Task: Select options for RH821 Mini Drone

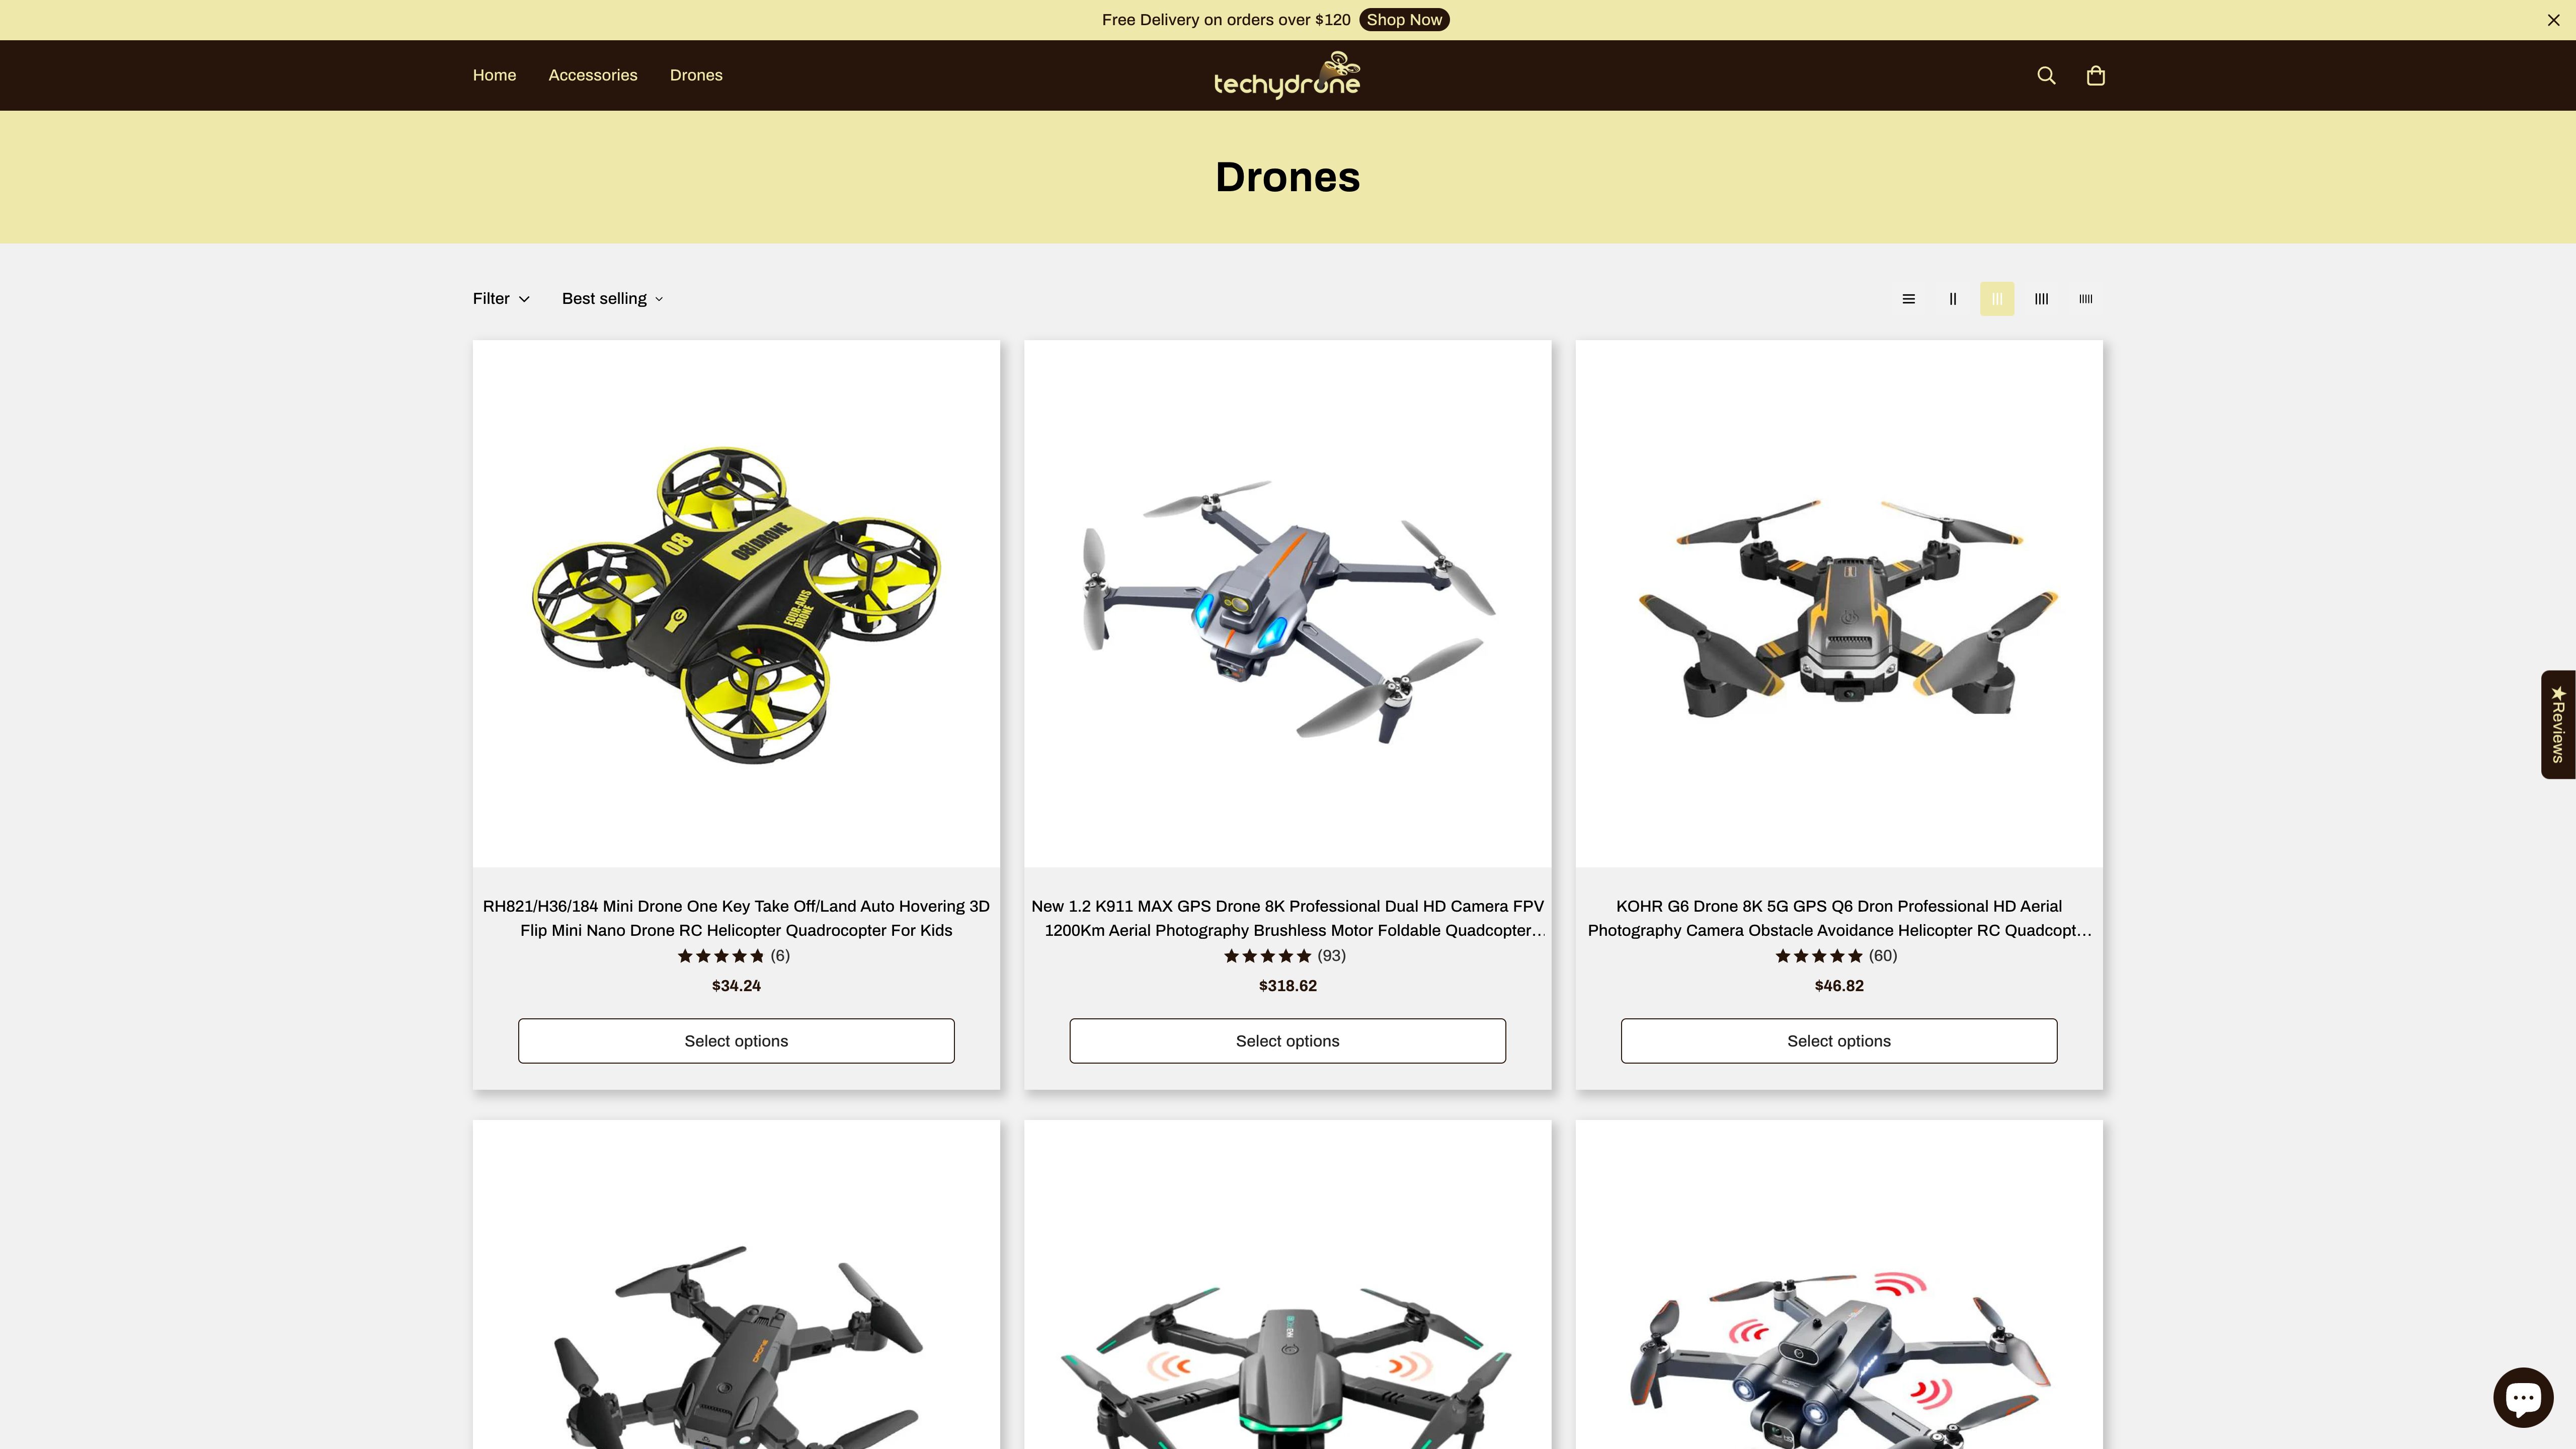Action: 736,1041
